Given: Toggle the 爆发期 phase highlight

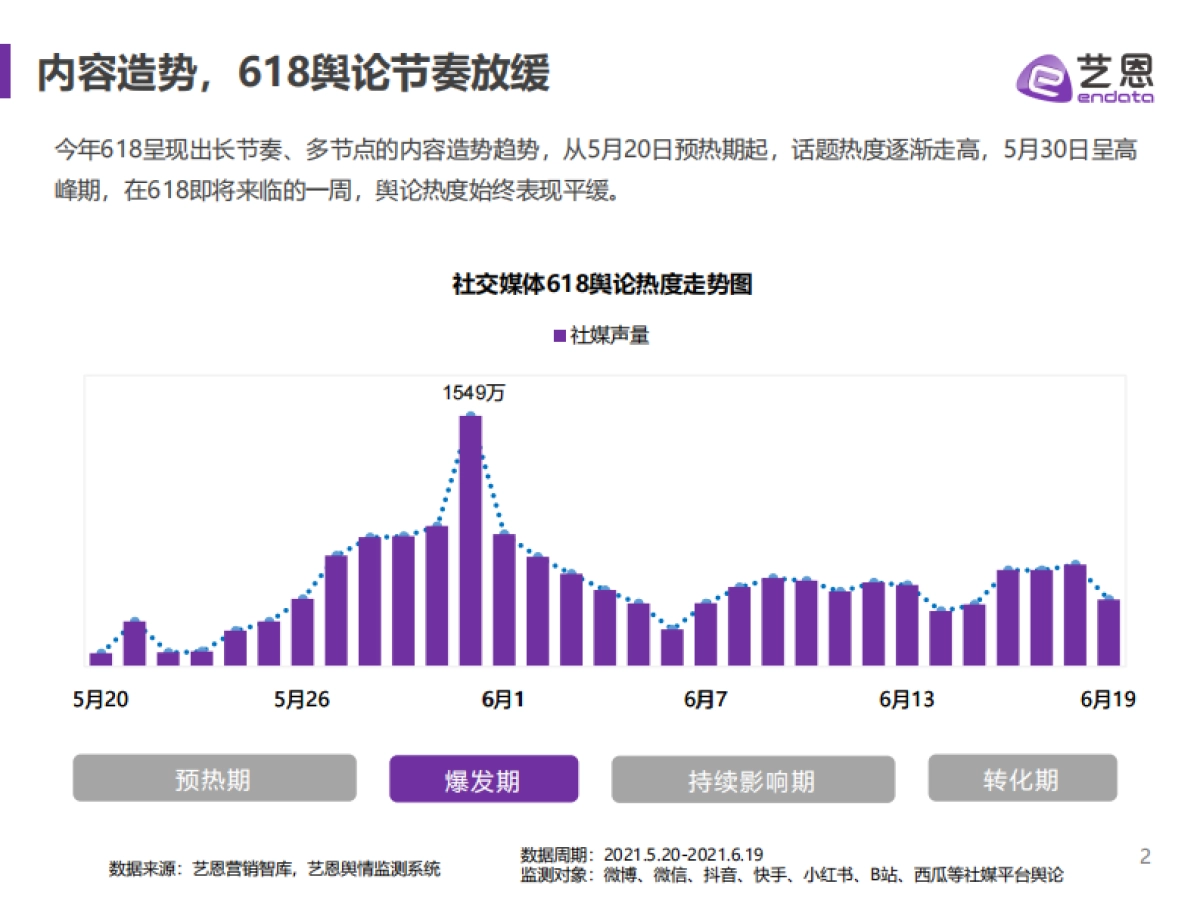Looking at the screenshot, I should point(484,778).
